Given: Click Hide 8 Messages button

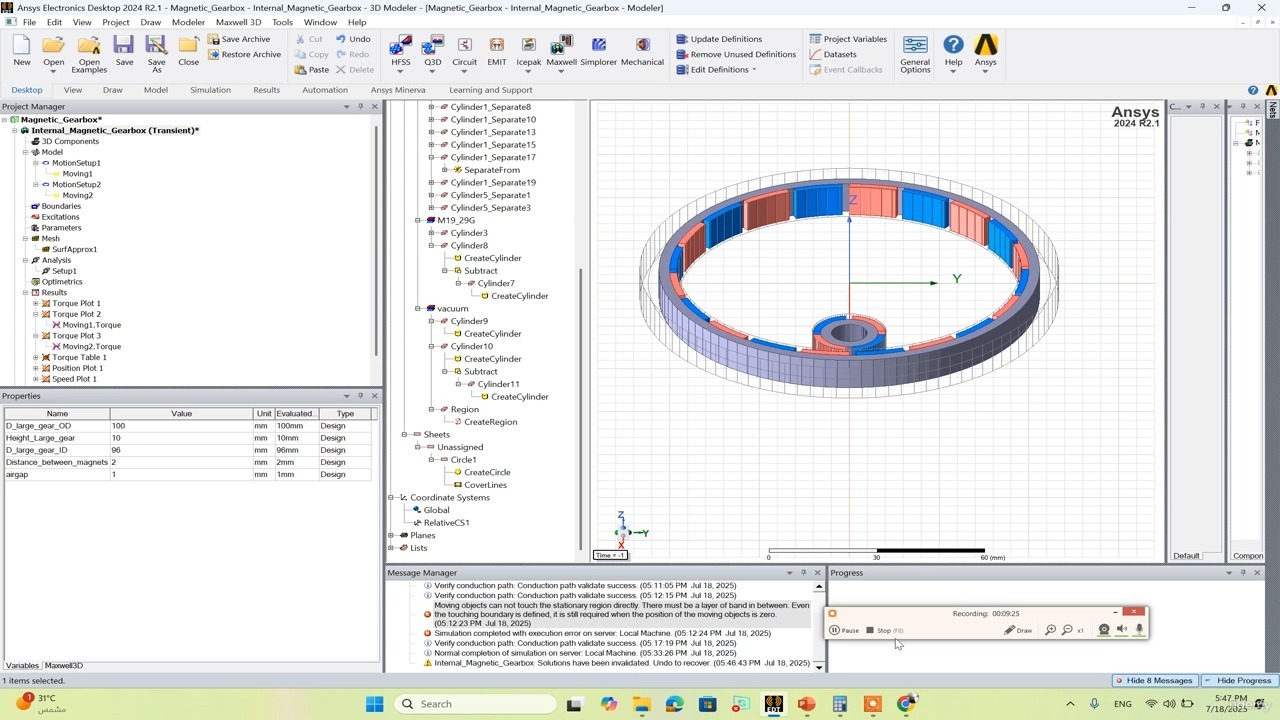Looking at the screenshot, I should coord(1154,680).
